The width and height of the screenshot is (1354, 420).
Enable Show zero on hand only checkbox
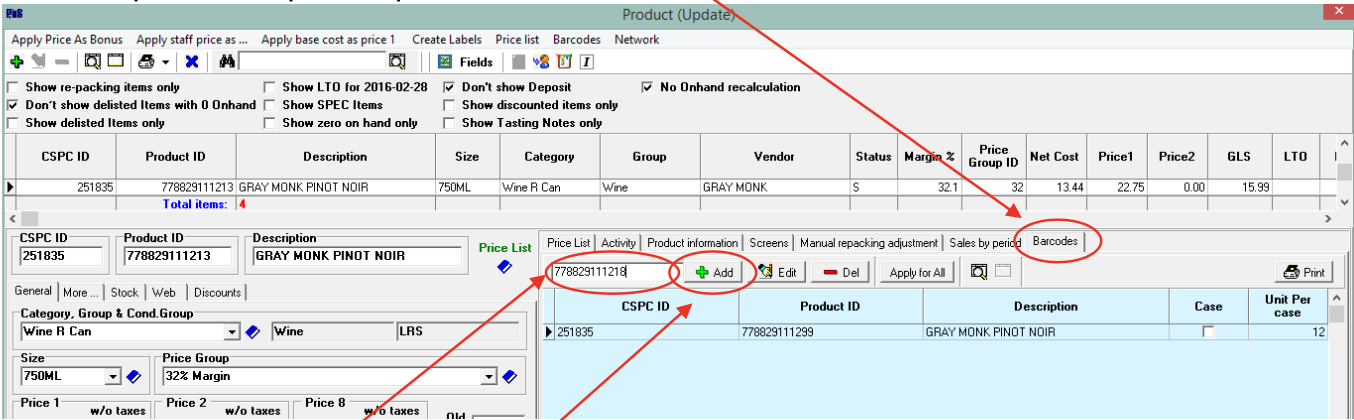point(270,122)
